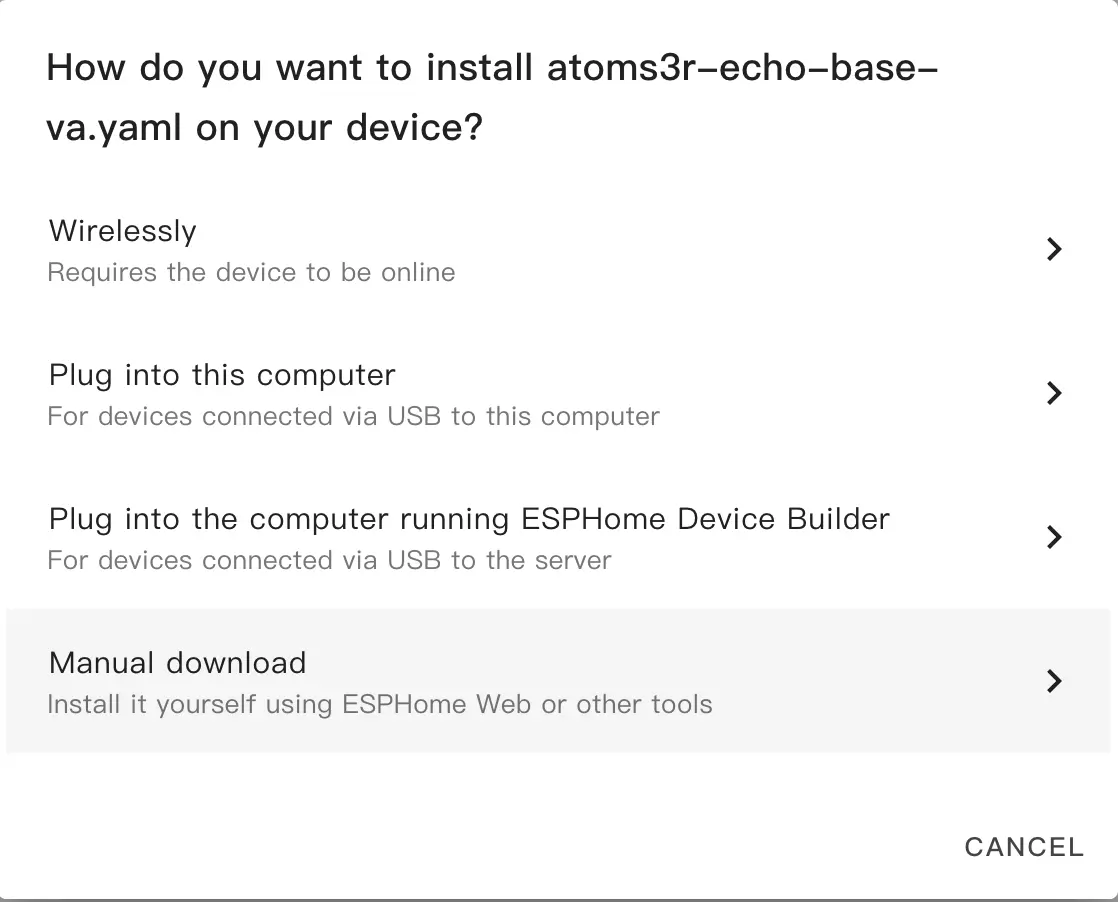
Task: Click the chevron arrow beside Manual download
Action: [1053, 681]
